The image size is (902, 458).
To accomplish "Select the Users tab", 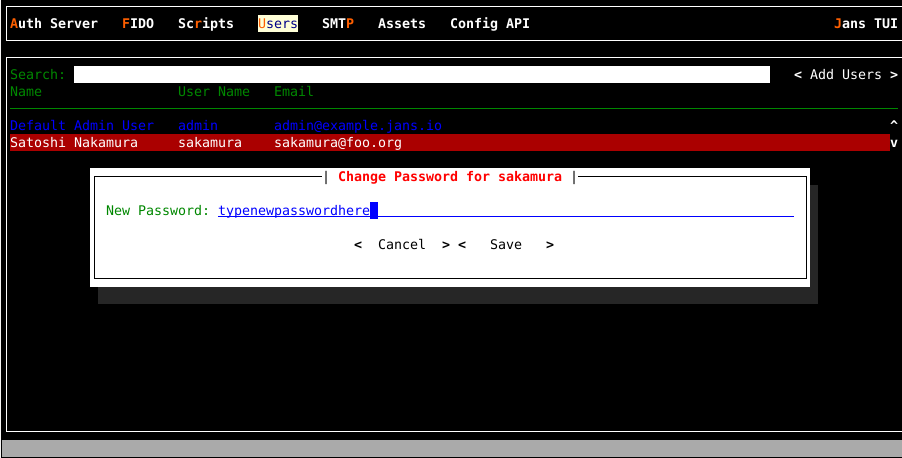I will tap(277, 23).
